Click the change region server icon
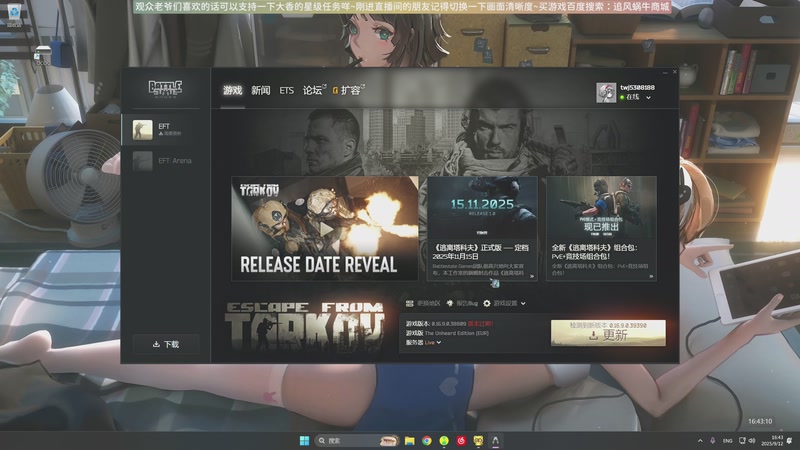800x450 pixels. (x=409, y=303)
